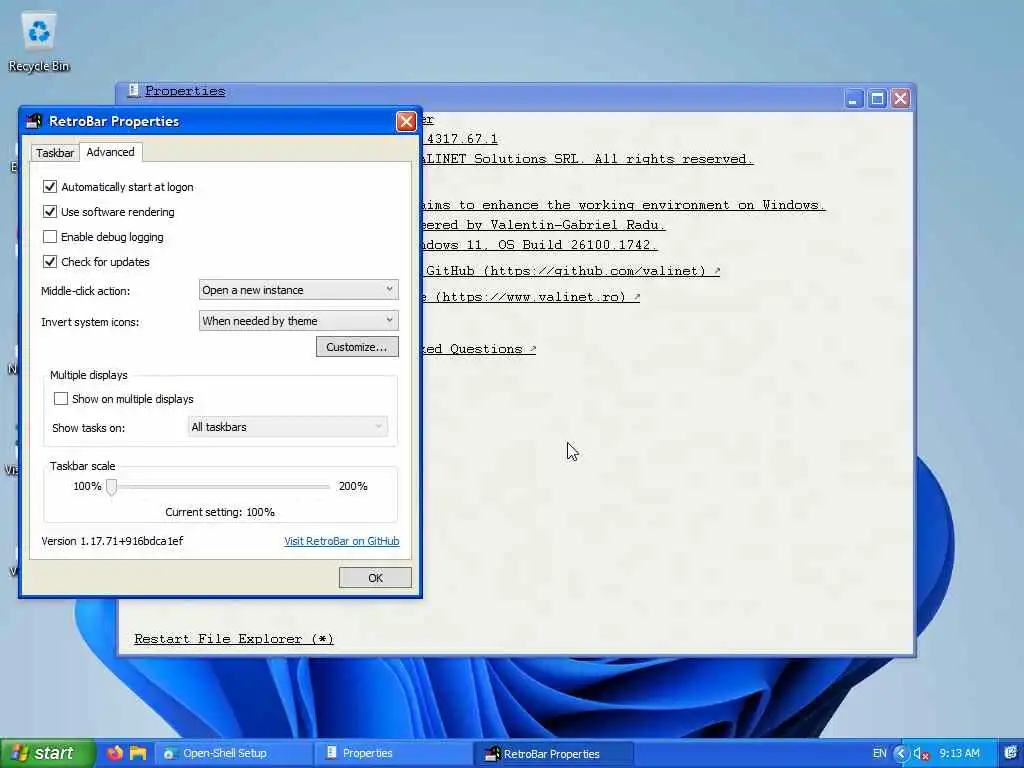Open Visit RetroBar on GitHub link
Viewport: 1024px width, 768px height.
342,541
